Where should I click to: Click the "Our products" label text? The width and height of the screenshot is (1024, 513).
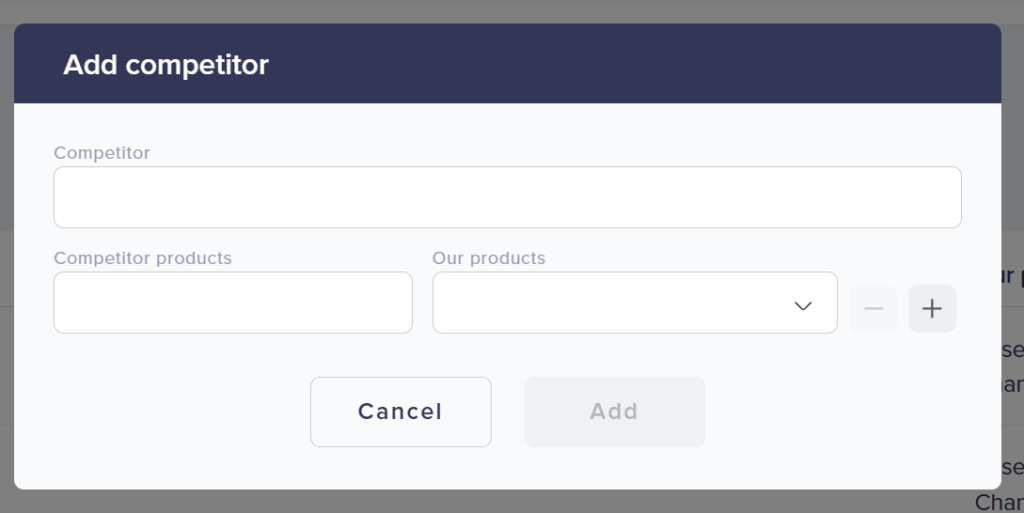click(489, 258)
